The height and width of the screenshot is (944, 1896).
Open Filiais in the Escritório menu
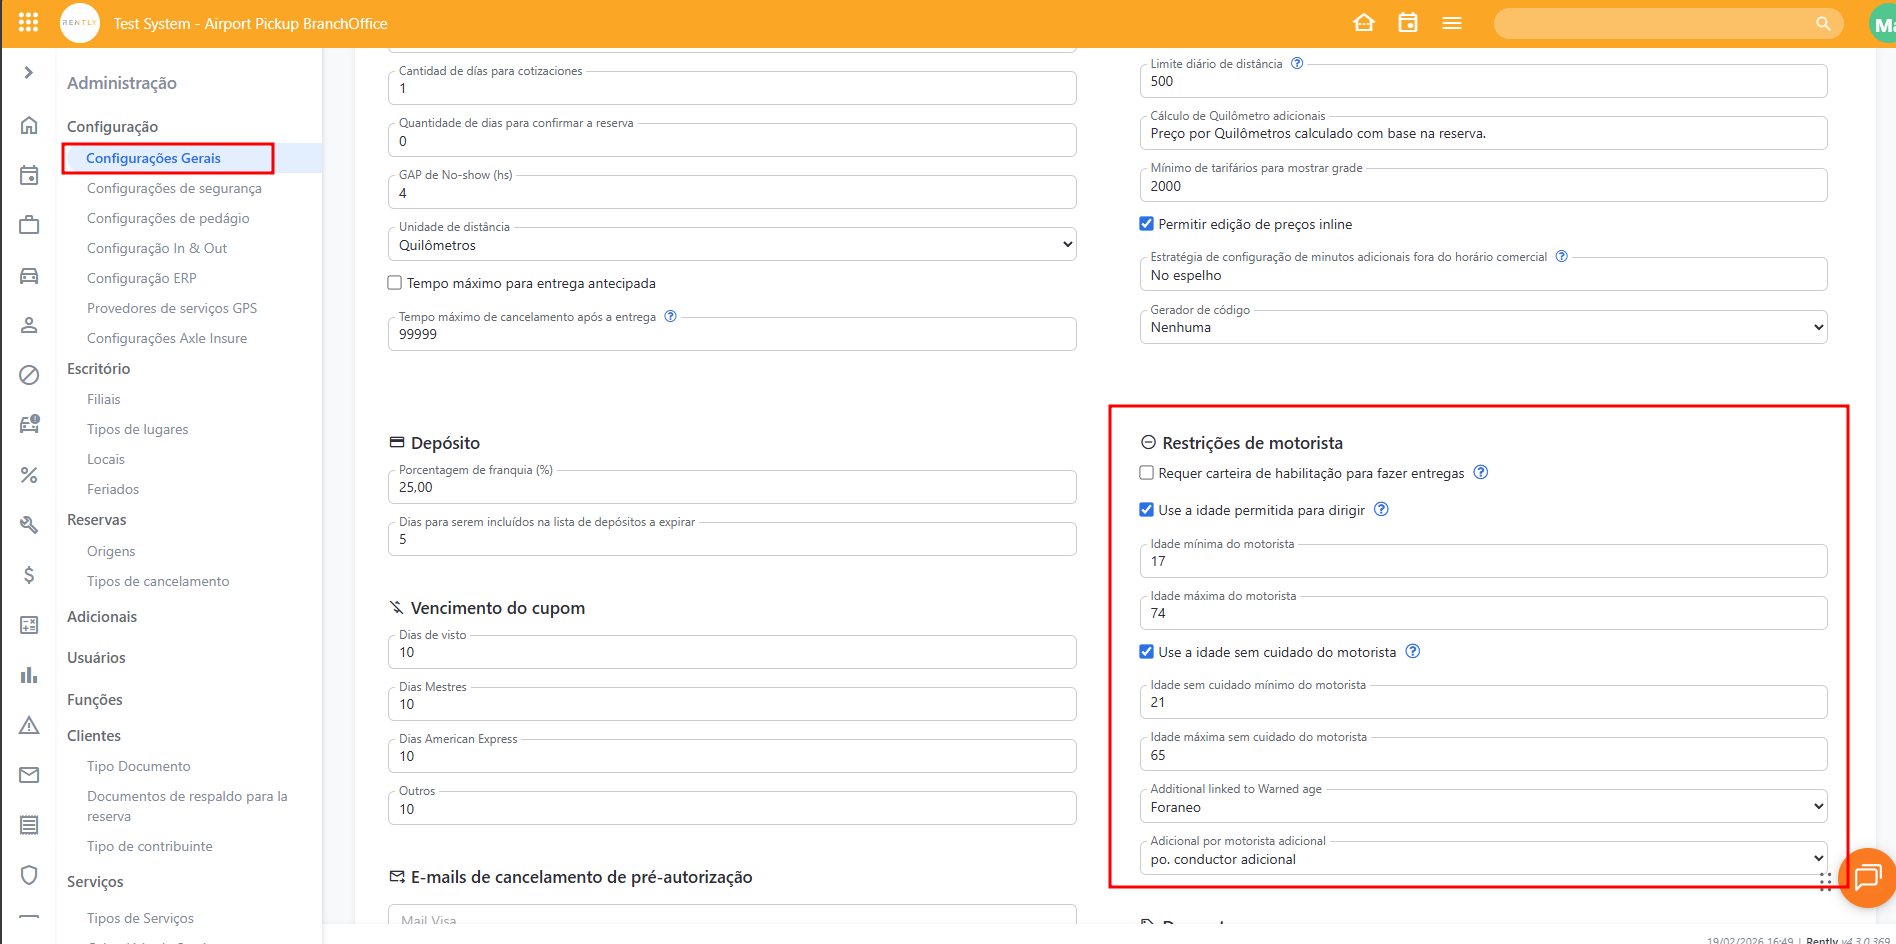click(x=103, y=399)
